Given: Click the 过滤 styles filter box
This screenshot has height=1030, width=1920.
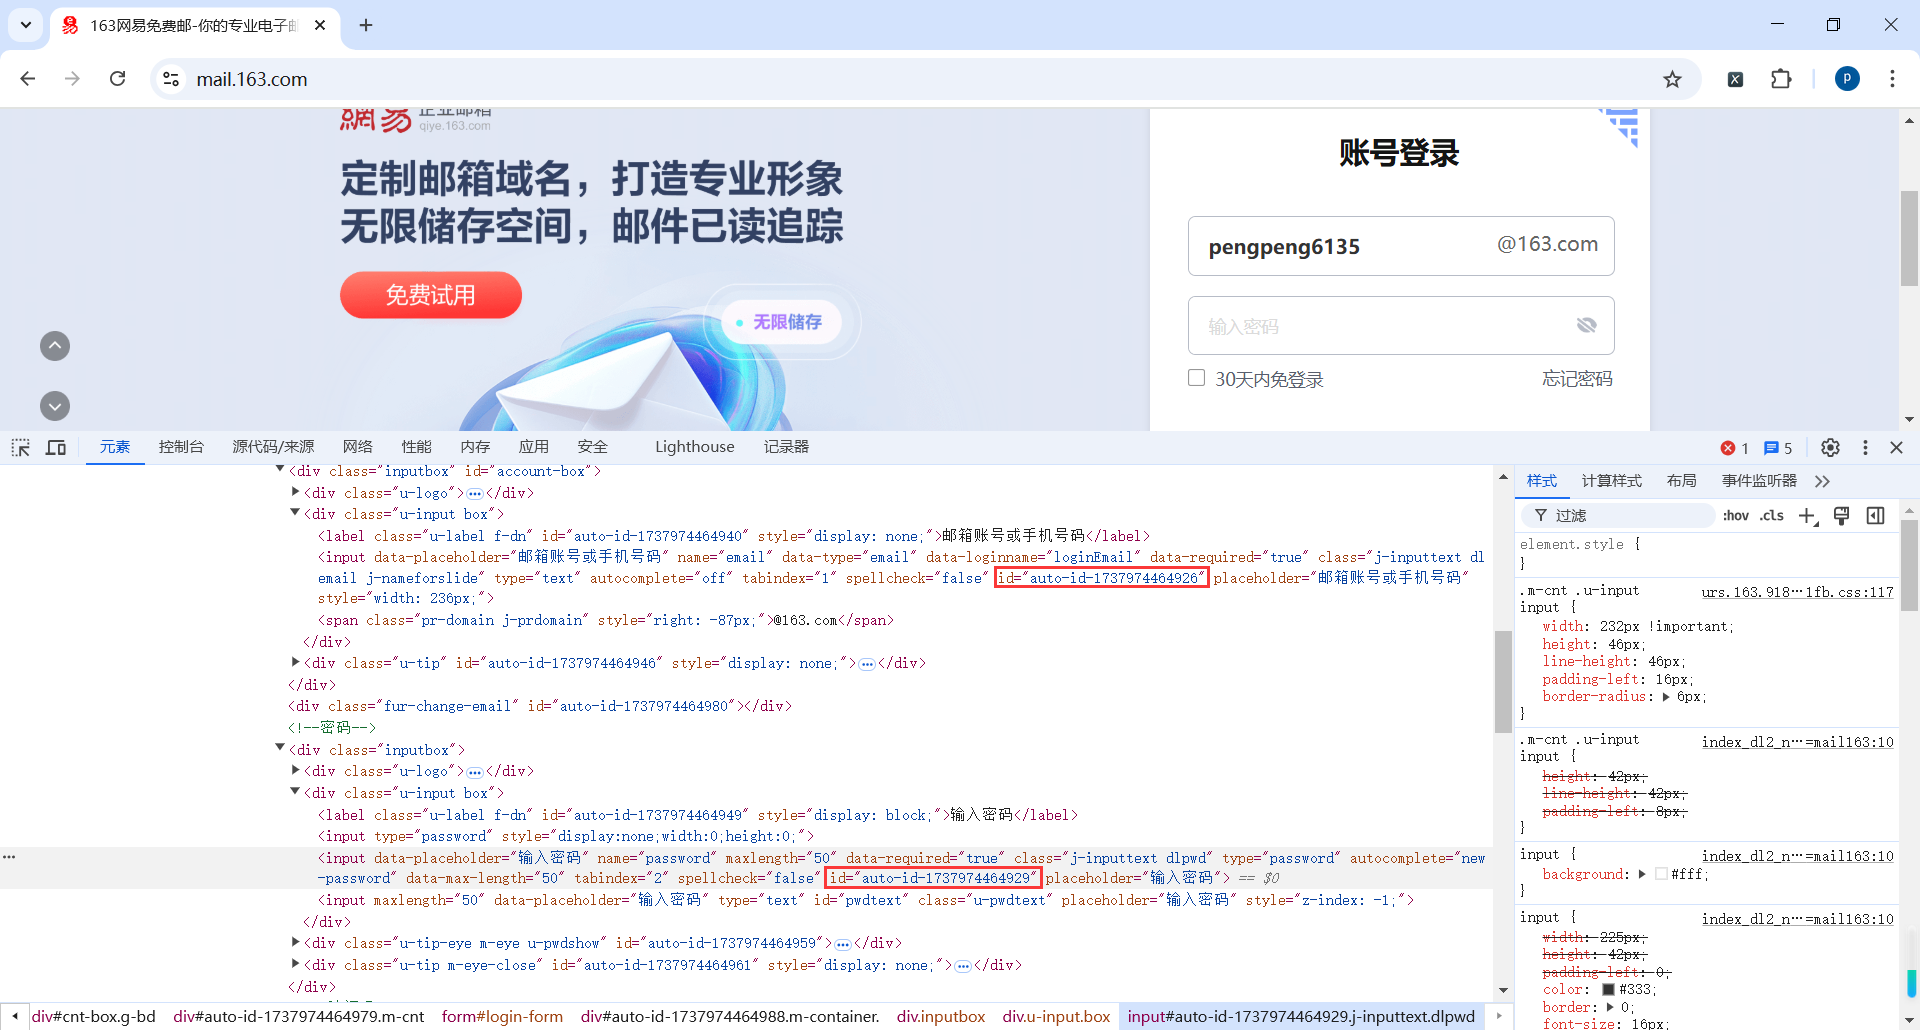Looking at the screenshot, I should (1618, 516).
